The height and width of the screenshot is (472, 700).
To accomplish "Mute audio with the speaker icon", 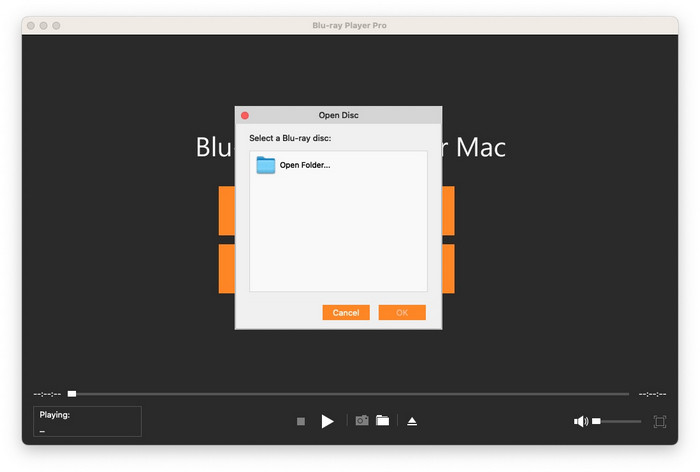I will click(x=580, y=422).
